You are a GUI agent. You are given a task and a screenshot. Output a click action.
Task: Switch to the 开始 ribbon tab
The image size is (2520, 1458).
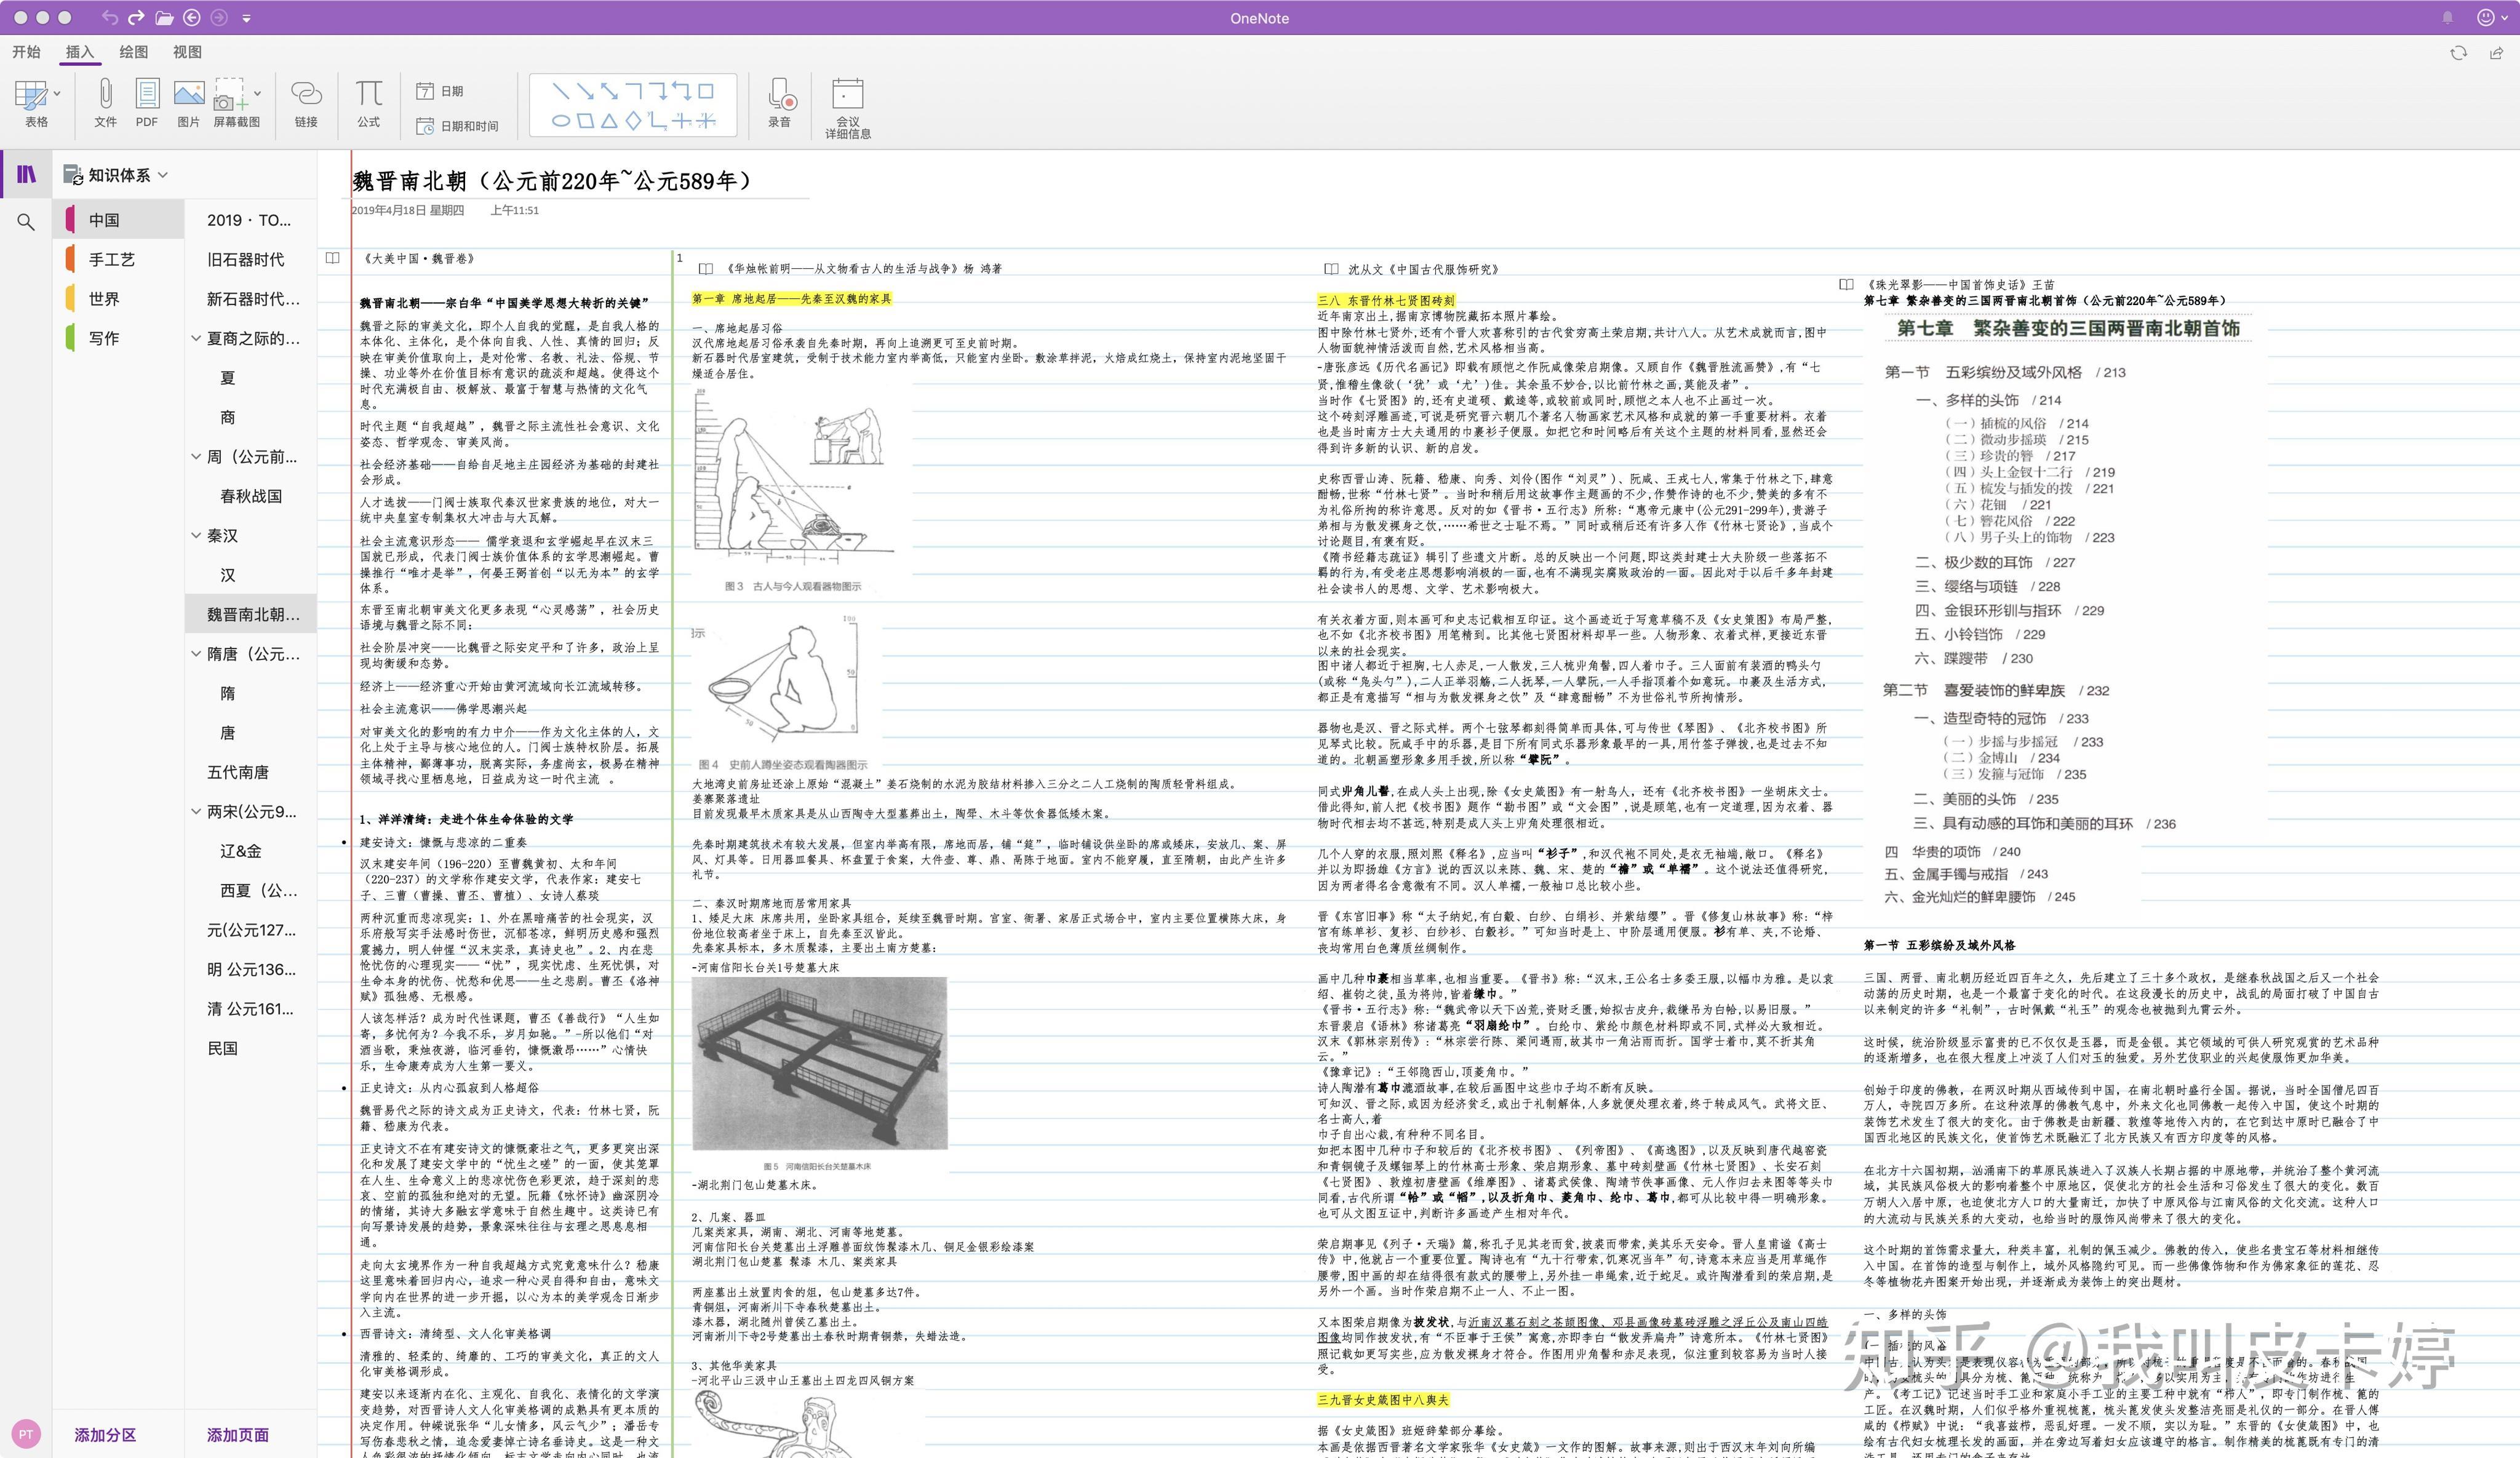[26, 52]
